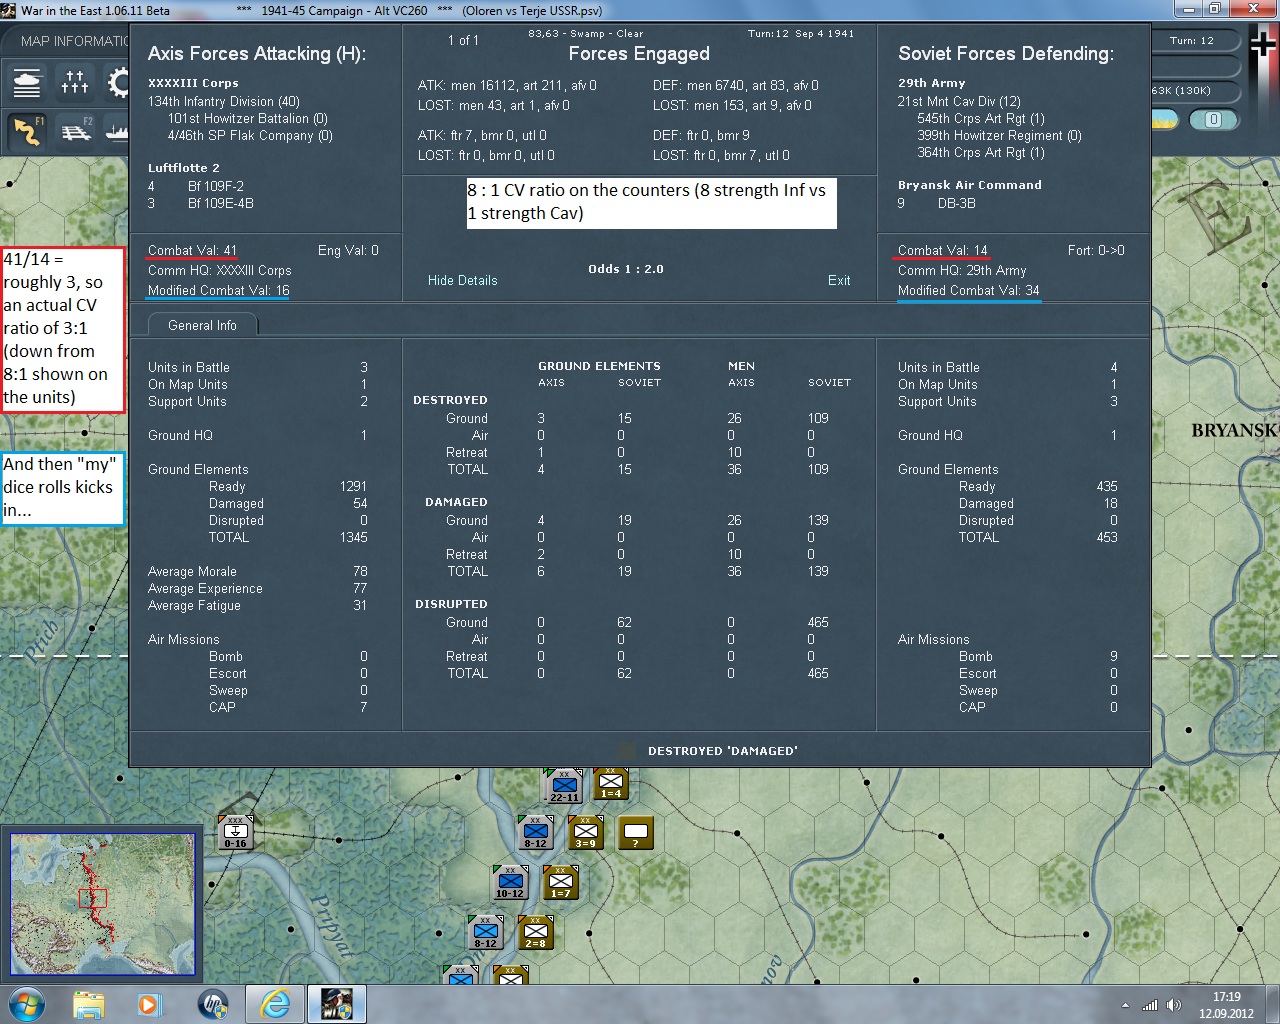Image resolution: width=1280 pixels, height=1024 pixels.
Task: Select Soviet 2=8 division counter
Action: [536, 932]
